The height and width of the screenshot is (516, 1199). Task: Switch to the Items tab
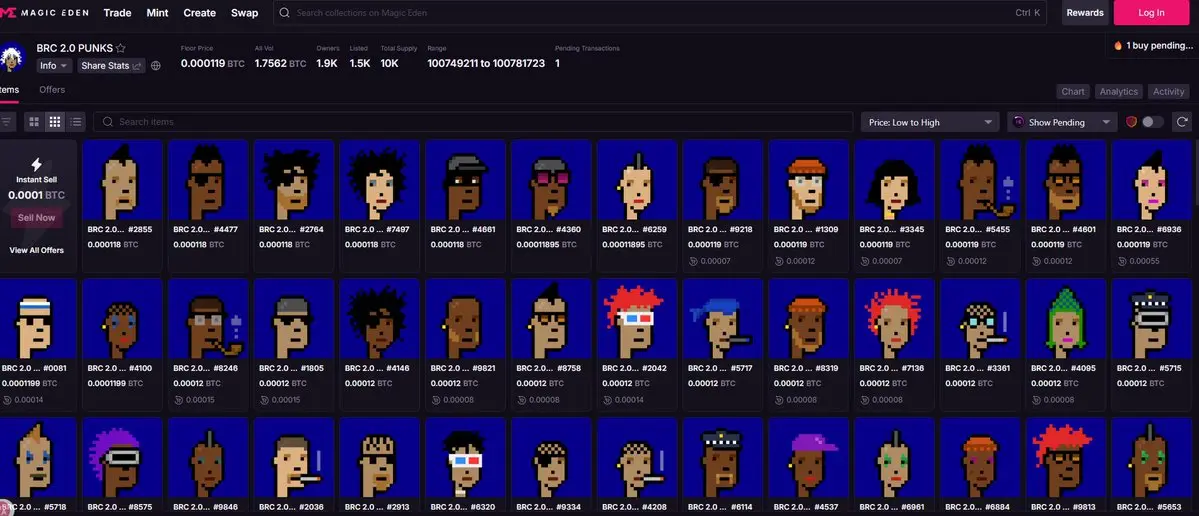pyautogui.click(x=9, y=89)
